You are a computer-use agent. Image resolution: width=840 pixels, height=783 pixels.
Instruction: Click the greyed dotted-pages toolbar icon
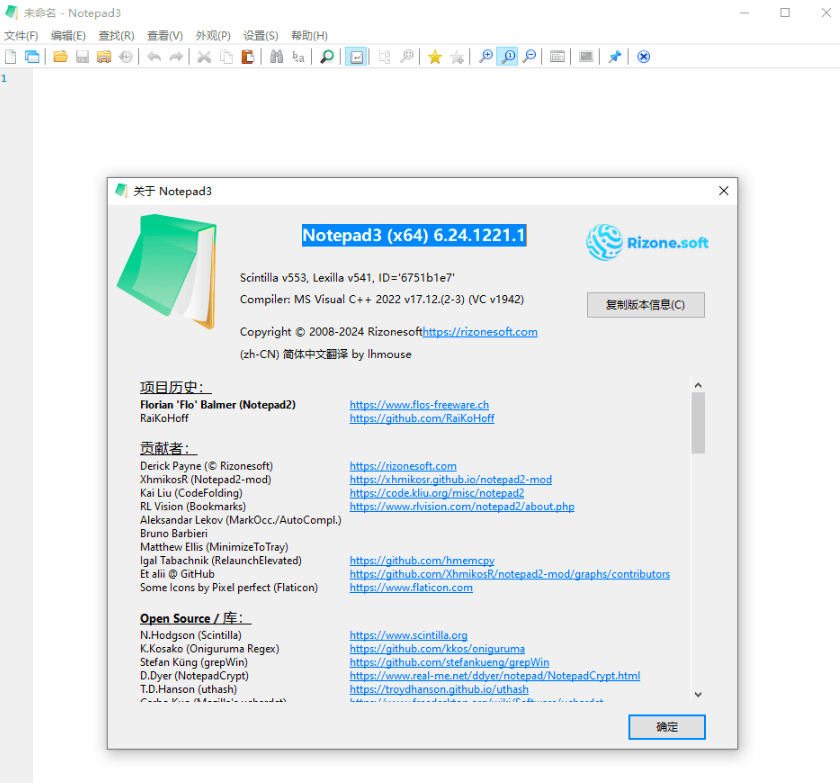385,57
